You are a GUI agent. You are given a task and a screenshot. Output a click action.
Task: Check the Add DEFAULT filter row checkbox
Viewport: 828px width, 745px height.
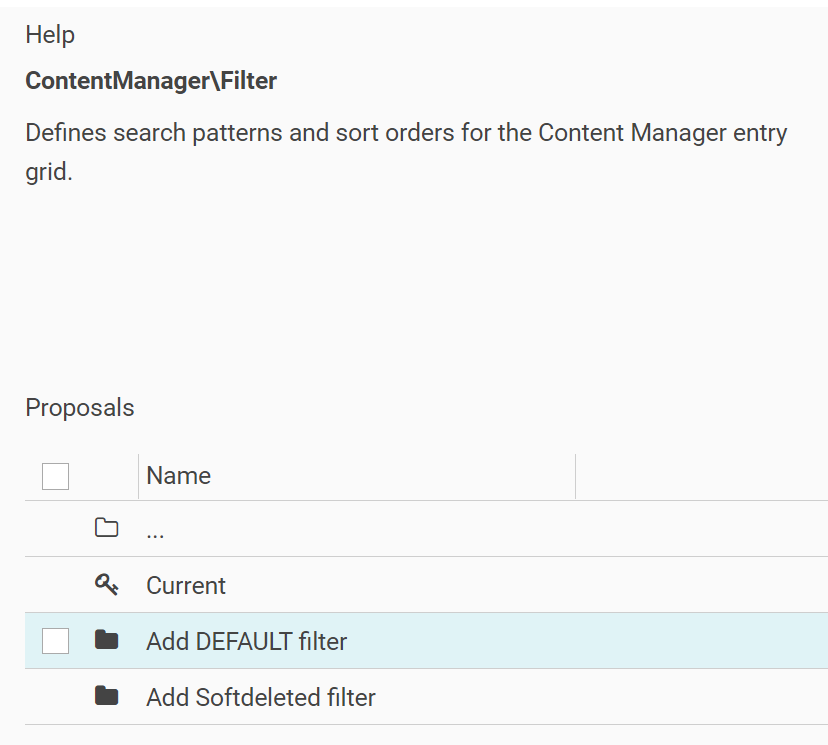(55, 641)
